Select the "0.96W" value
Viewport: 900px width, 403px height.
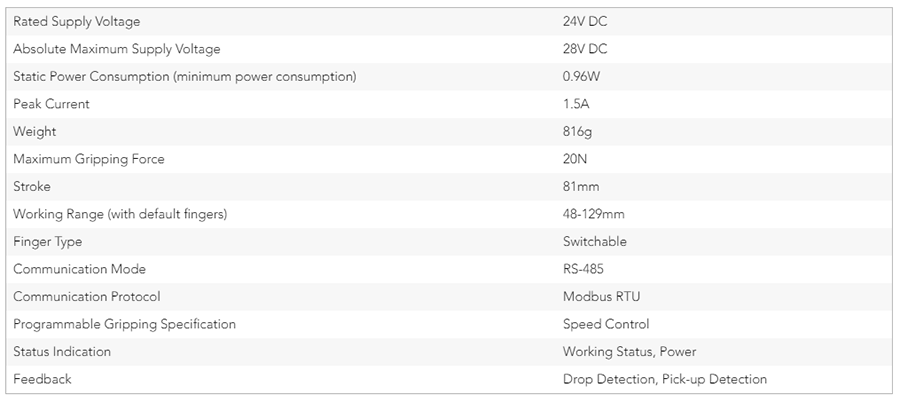pyautogui.click(x=582, y=77)
